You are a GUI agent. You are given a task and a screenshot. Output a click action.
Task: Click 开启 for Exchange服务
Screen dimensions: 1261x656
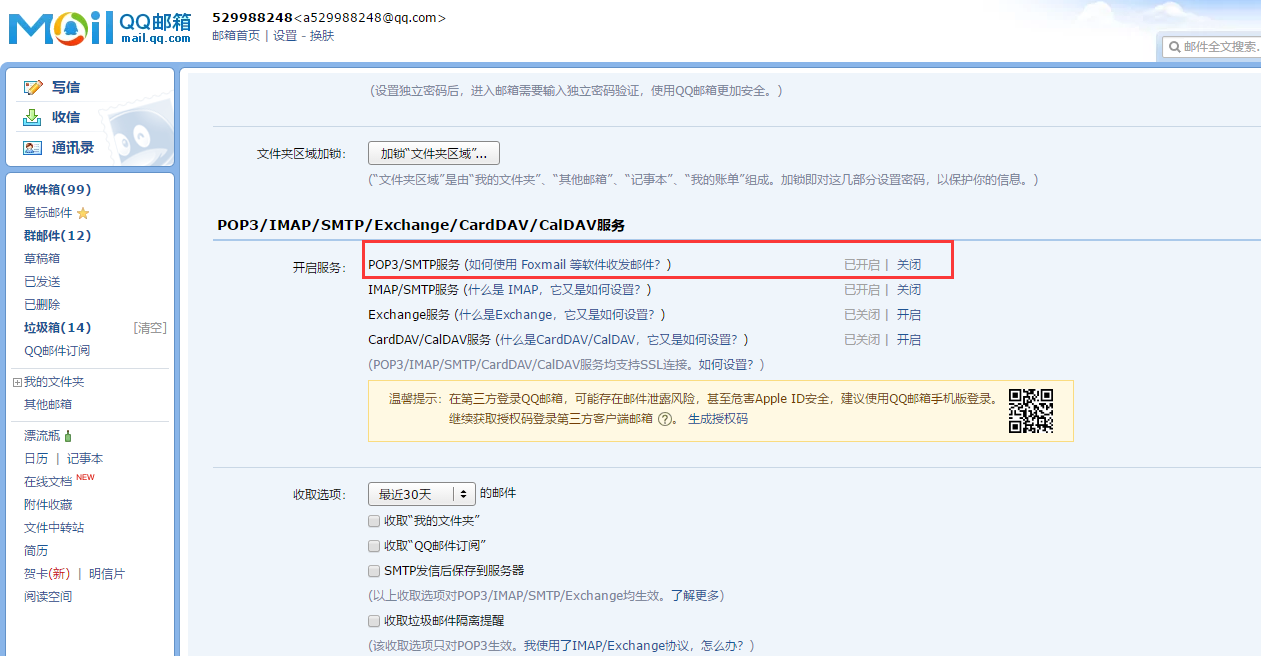908,315
